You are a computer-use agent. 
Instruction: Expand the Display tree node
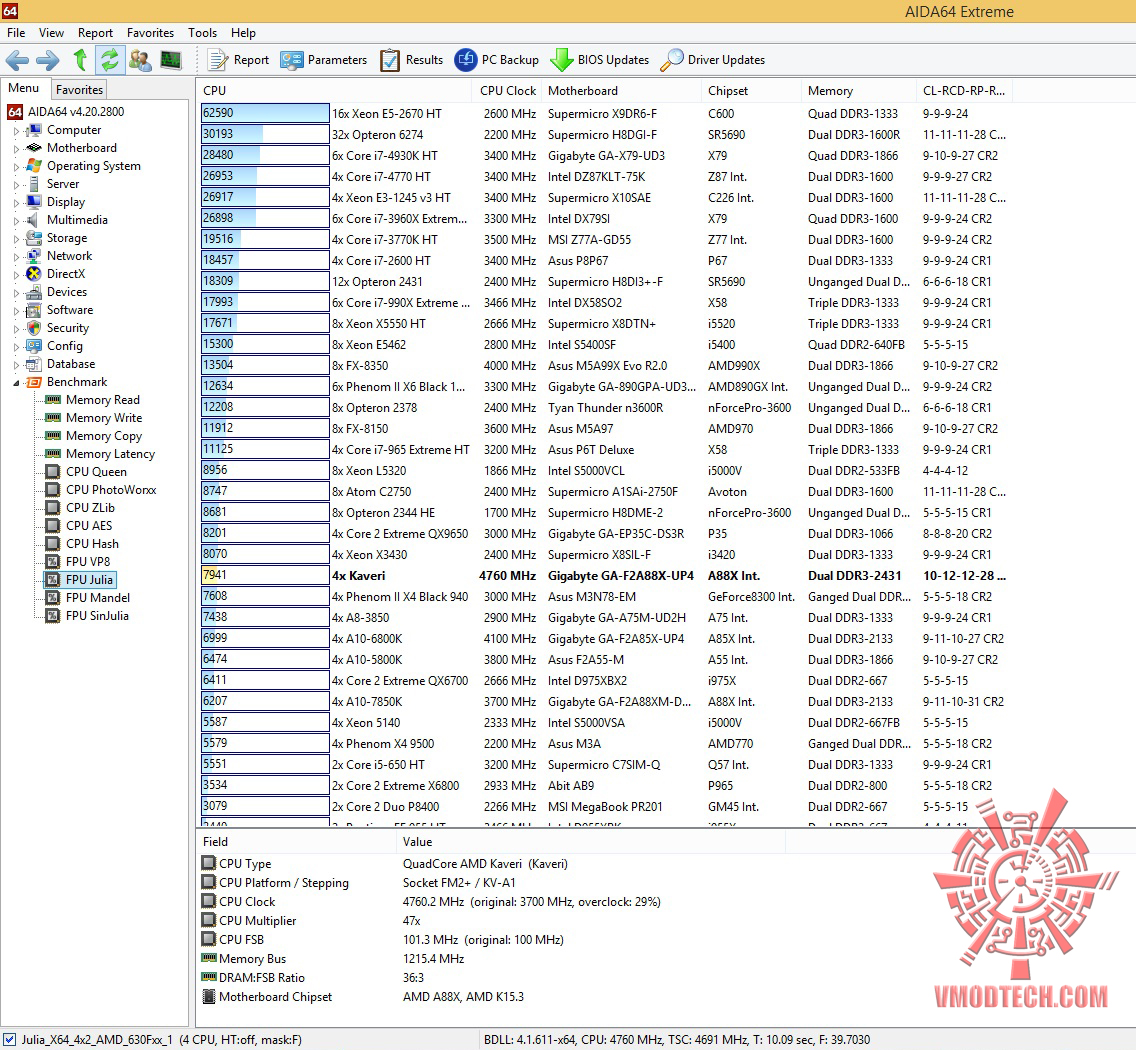(17, 203)
